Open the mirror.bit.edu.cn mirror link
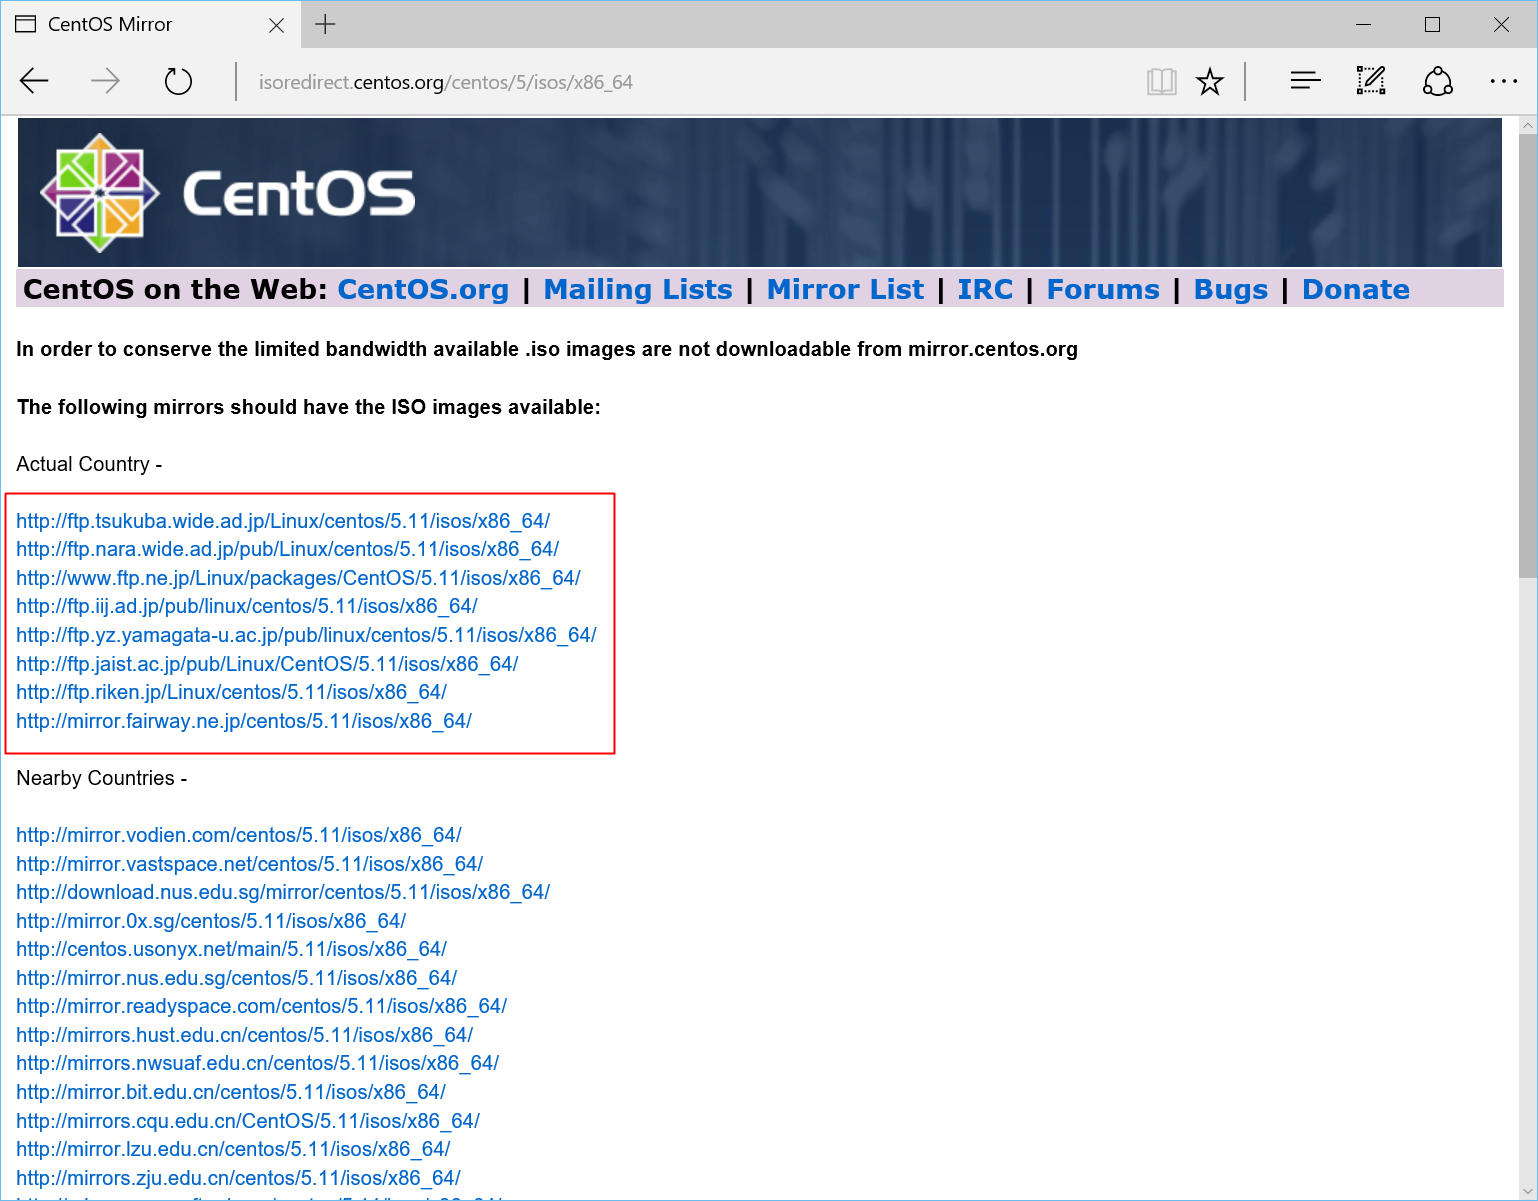 pos(231,1092)
